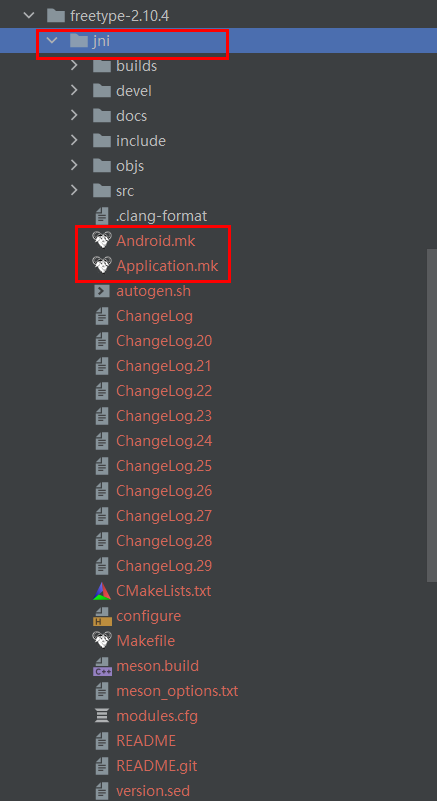
Task: Click the autogen.sh shell script icon
Action: [x=102, y=291]
